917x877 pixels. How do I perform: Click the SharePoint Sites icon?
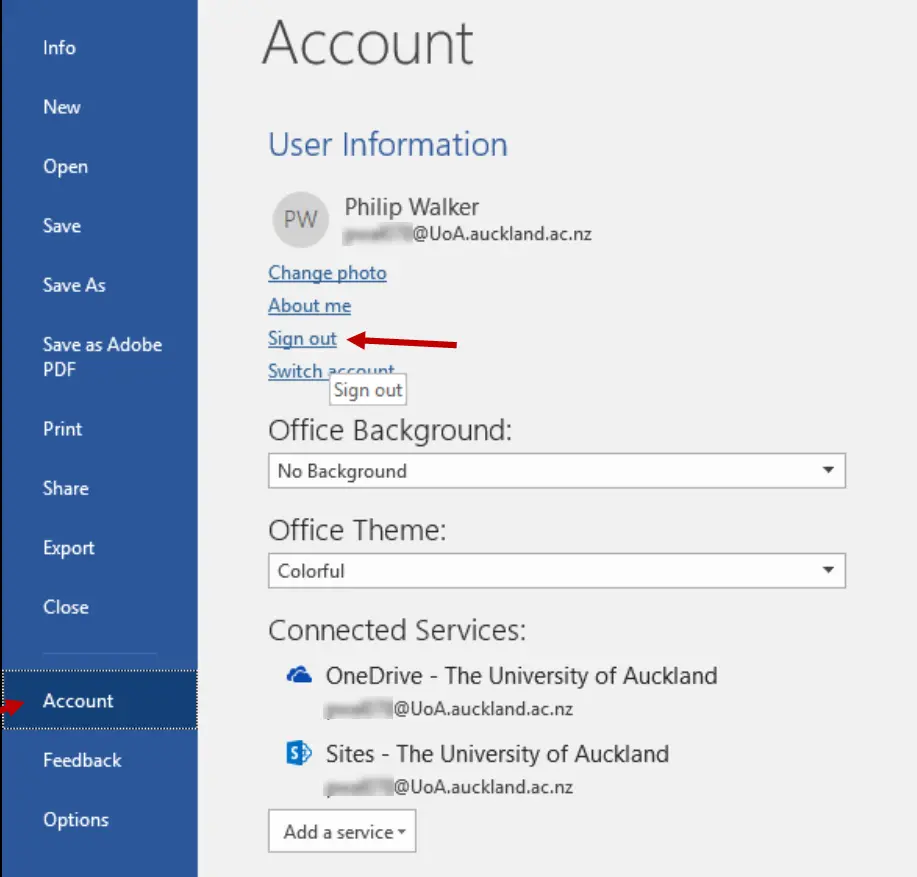click(x=299, y=754)
